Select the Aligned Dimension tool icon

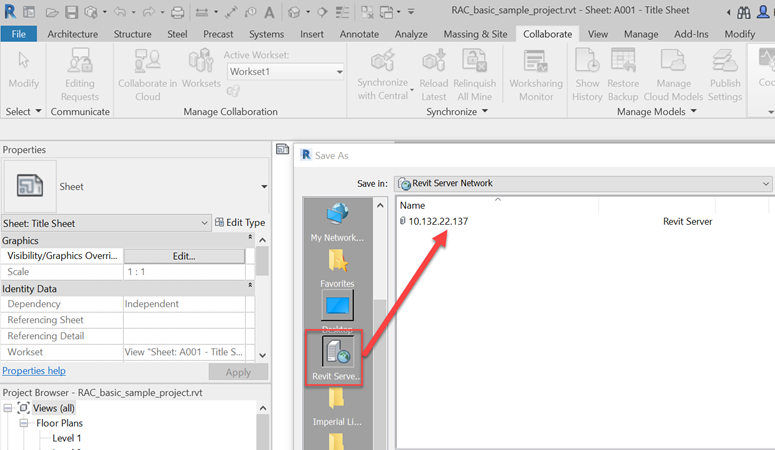[231, 12]
